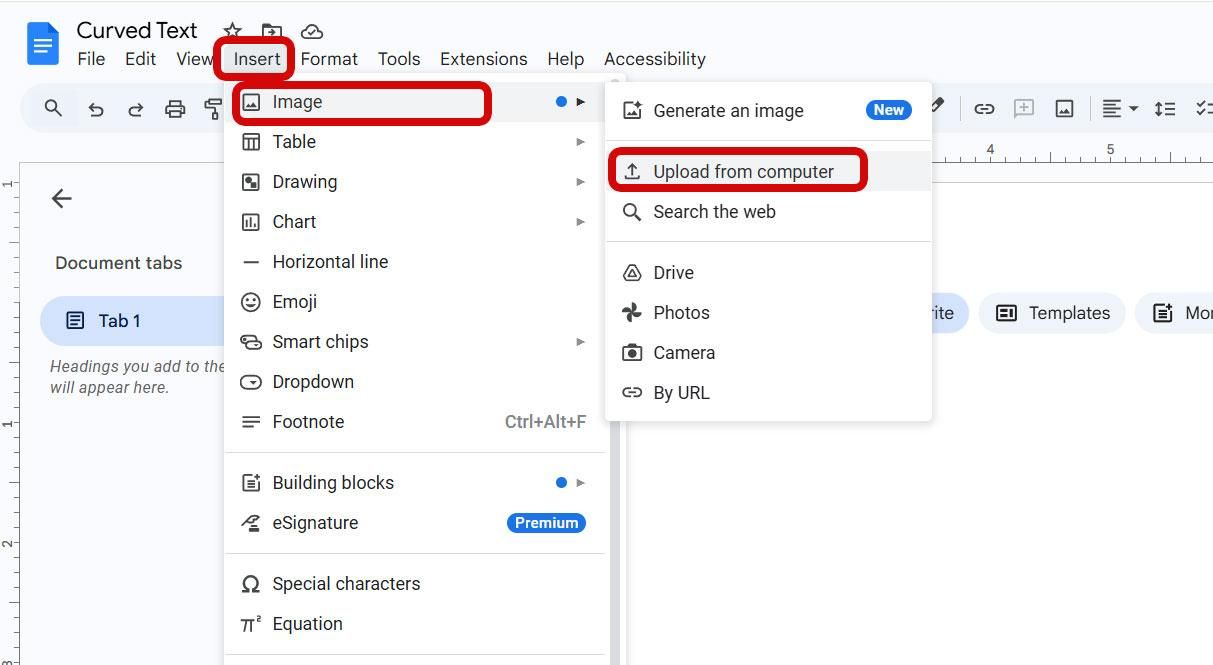This screenshot has width=1213, height=665.
Task: Open the Line spacing icon
Action: pos(1165,108)
